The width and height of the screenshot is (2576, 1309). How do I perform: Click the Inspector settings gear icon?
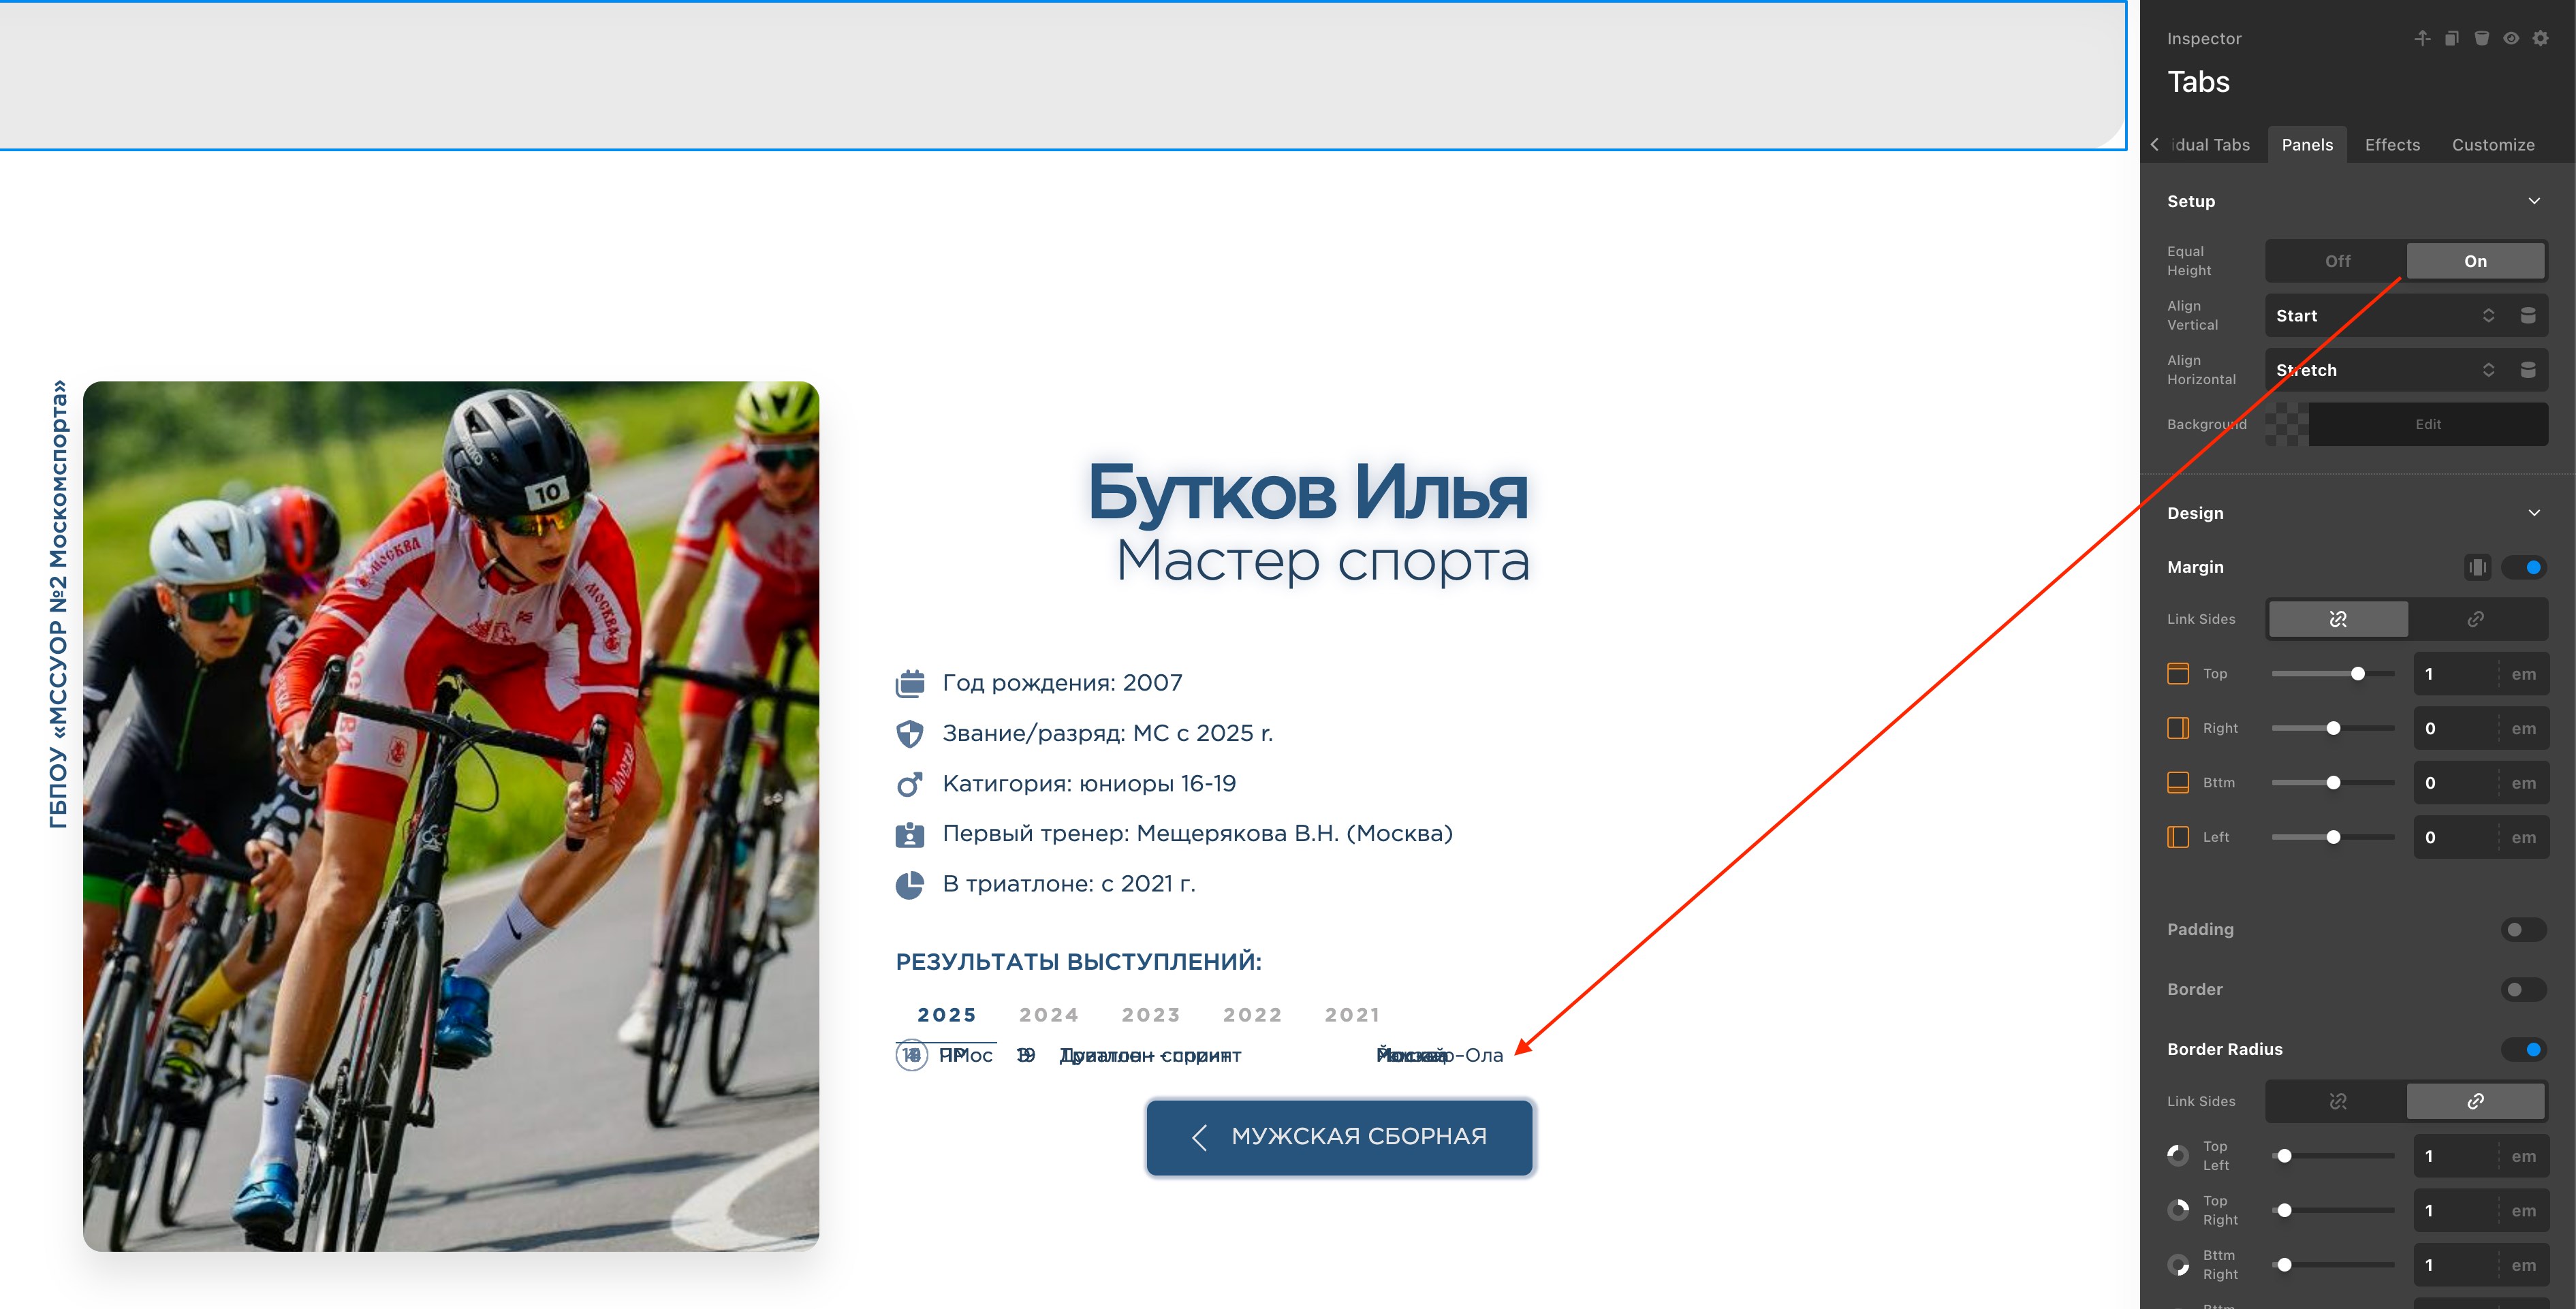pyautogui.click(x=2540, y=38)
